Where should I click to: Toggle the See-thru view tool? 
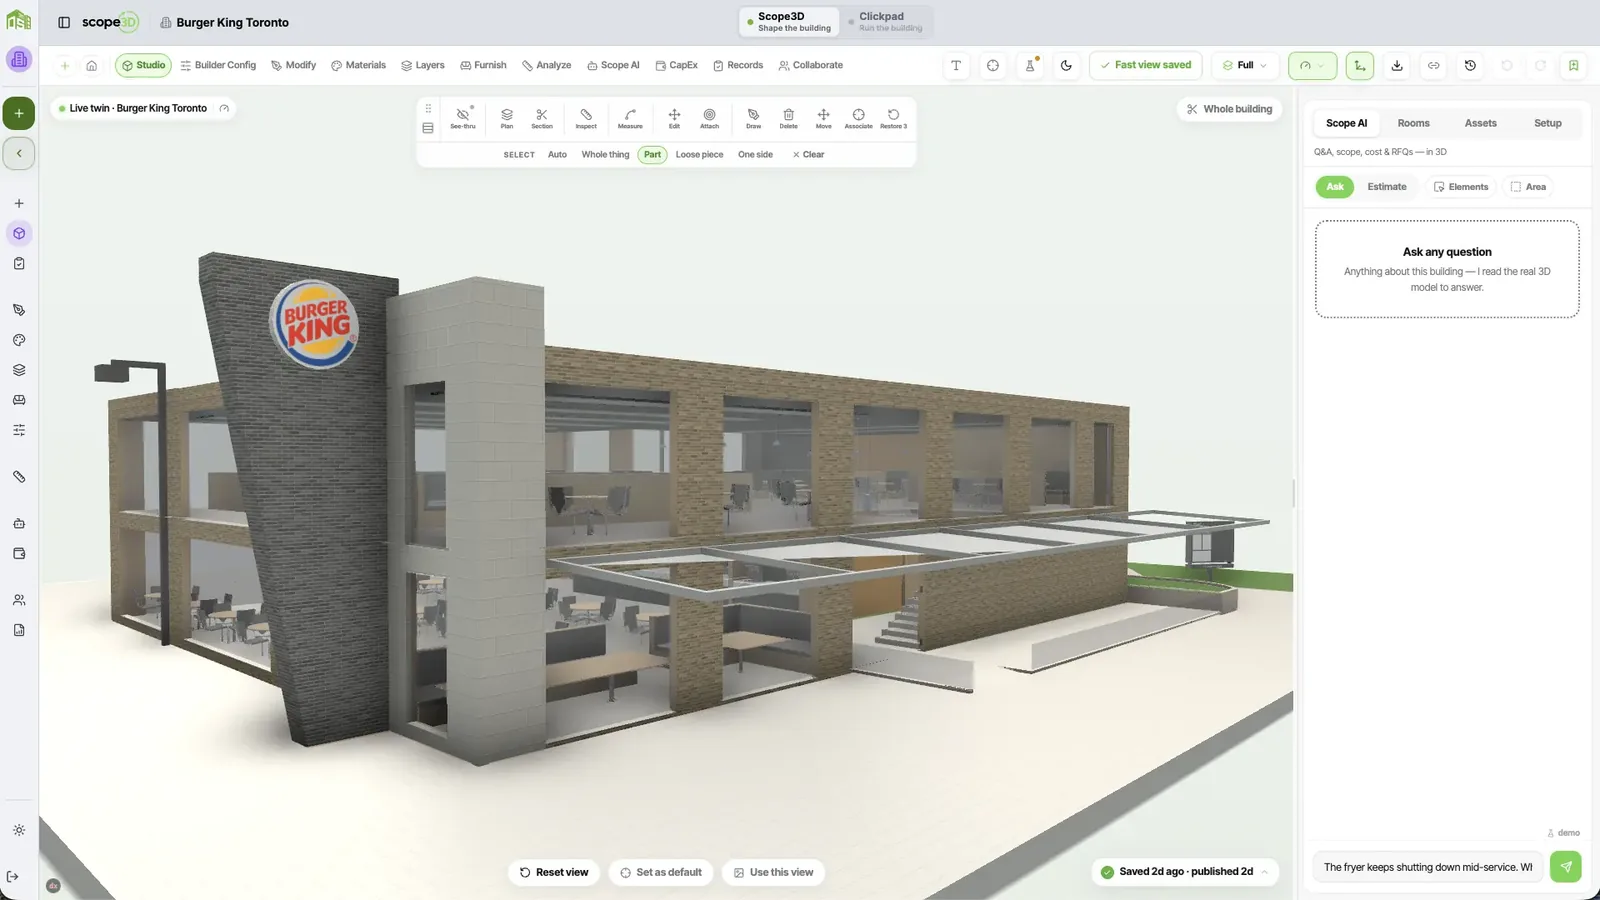coord(463,118)
